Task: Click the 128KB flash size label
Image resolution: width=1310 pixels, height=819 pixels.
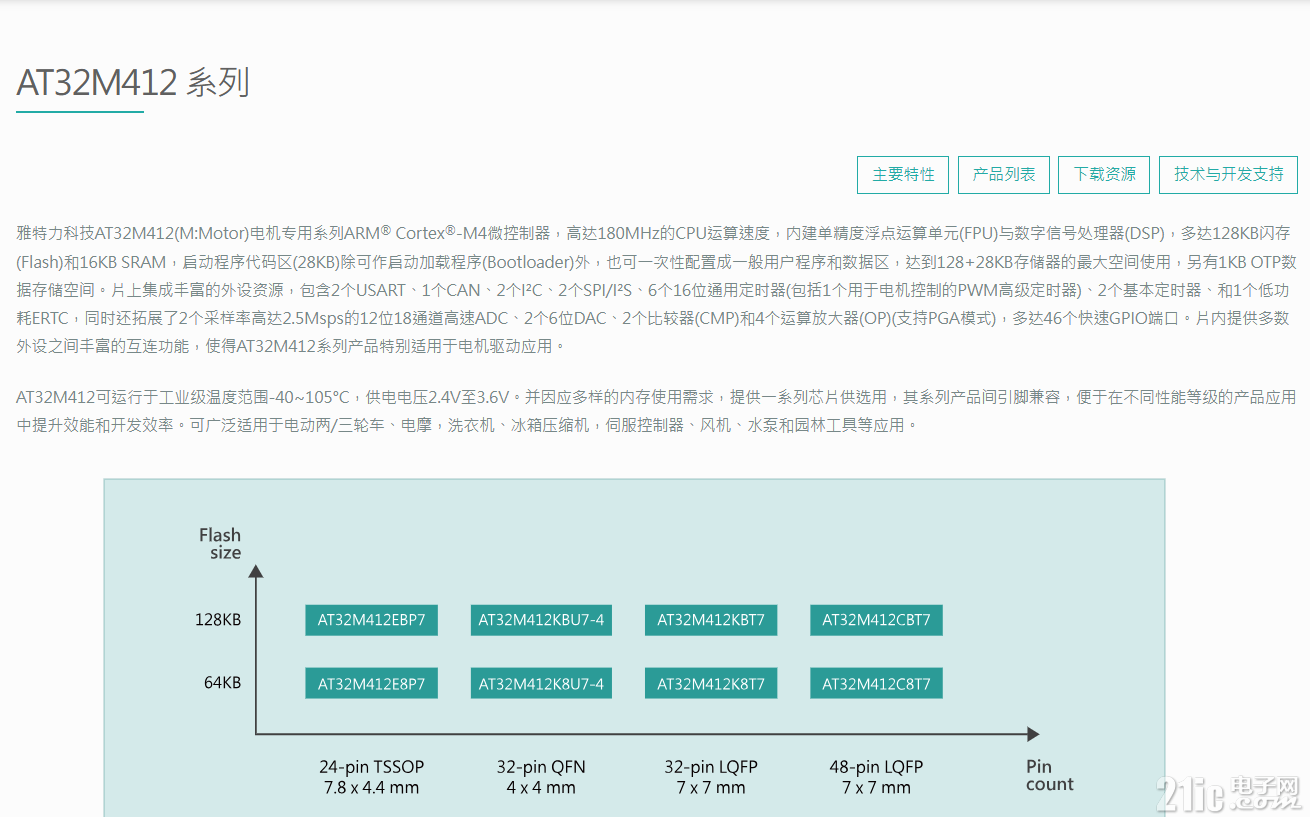Action: point(218,620)
